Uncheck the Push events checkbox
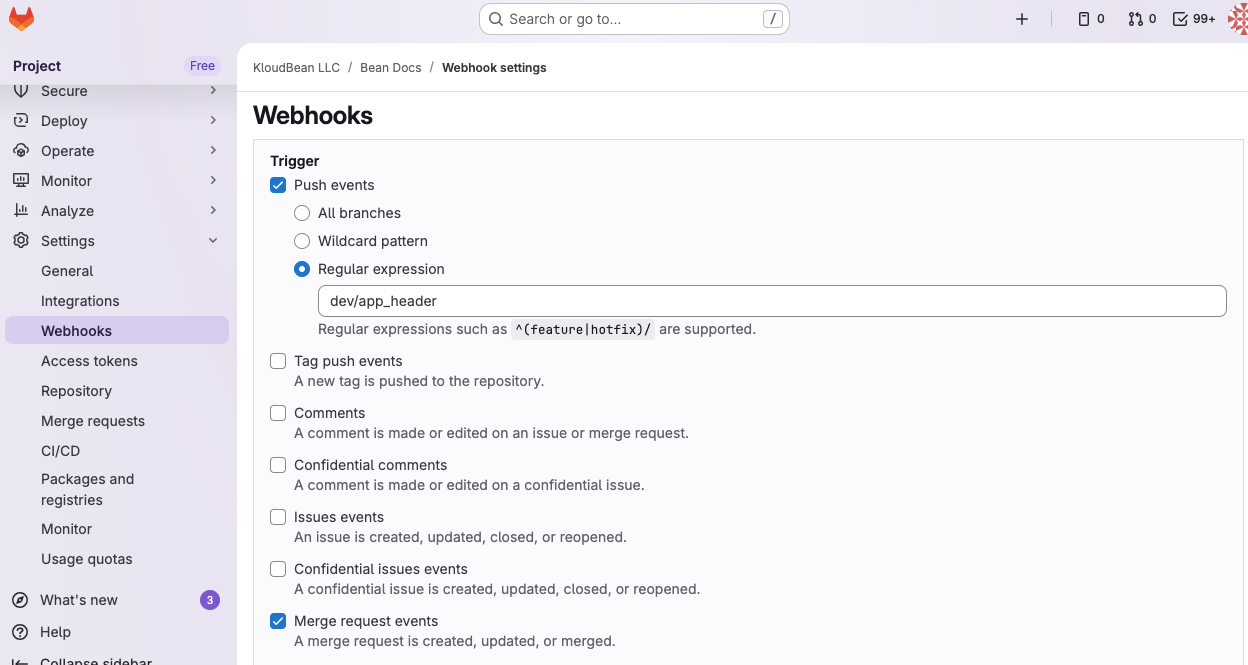Screen dimensions: 1248x665 (278, 185)
